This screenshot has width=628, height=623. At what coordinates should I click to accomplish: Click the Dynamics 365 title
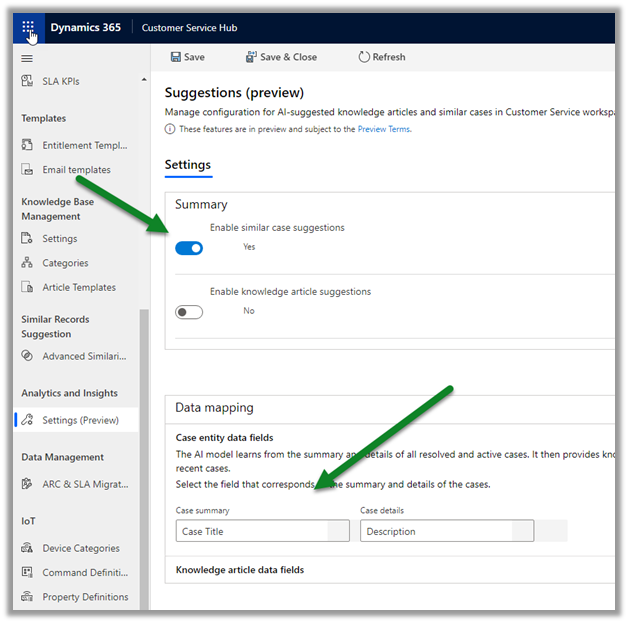point(85,27)
